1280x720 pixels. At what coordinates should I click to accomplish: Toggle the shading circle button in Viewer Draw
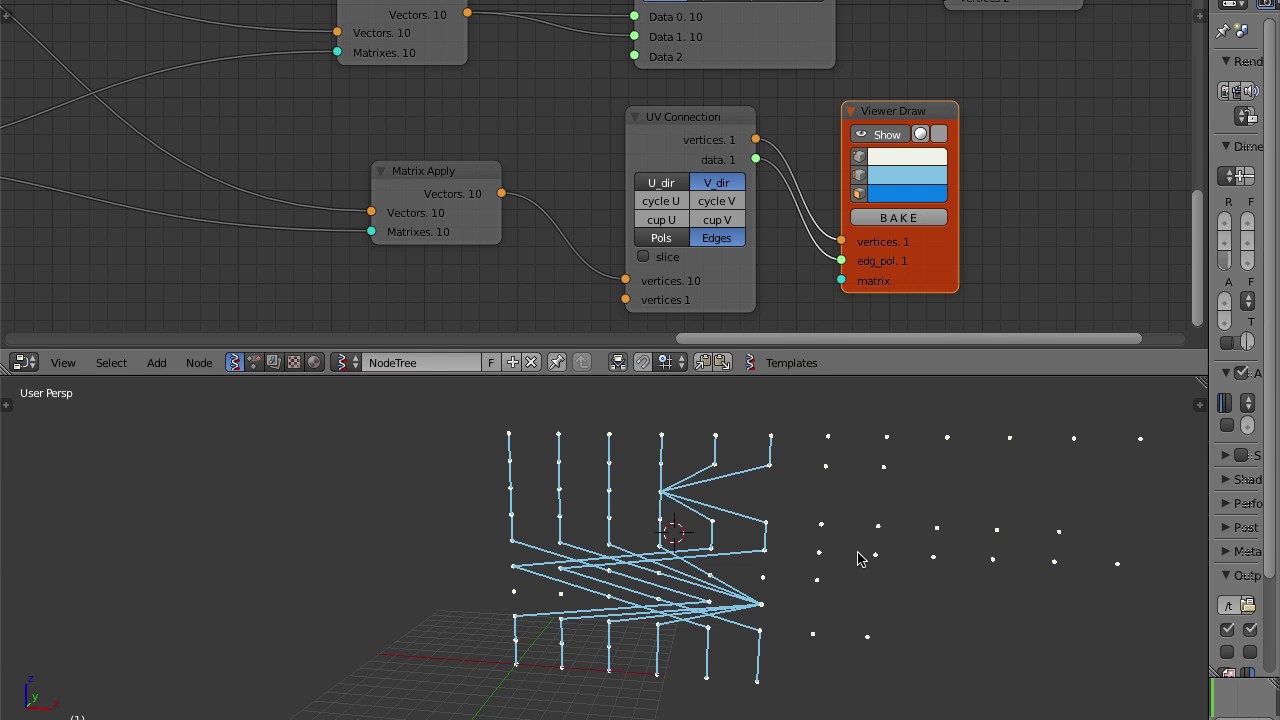pyautogui.click(x=921, y=134)
